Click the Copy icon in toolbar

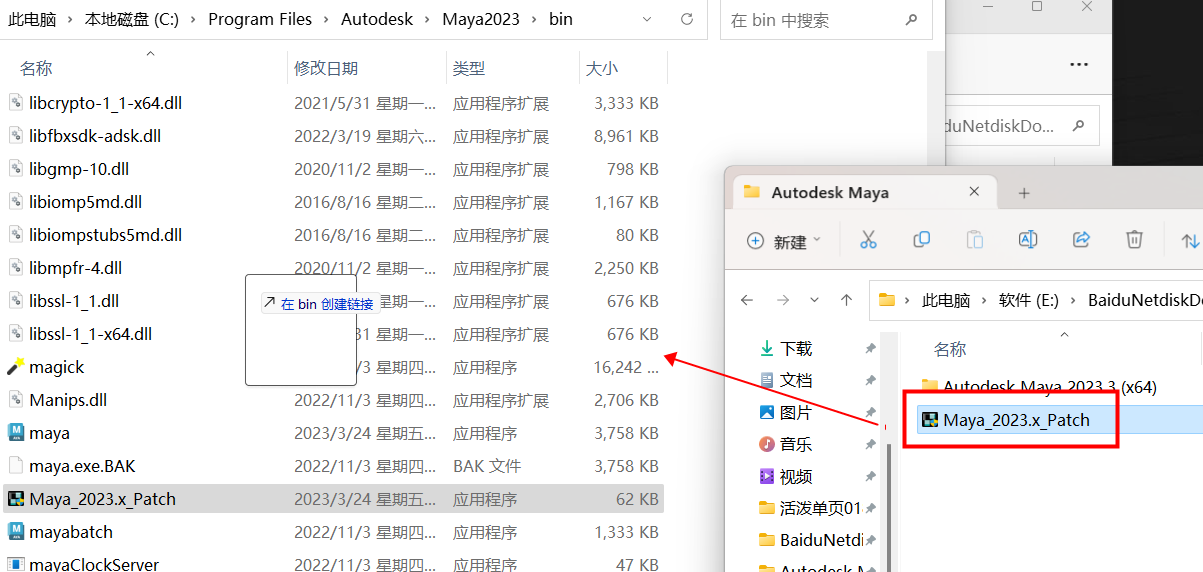pos(921,240)
